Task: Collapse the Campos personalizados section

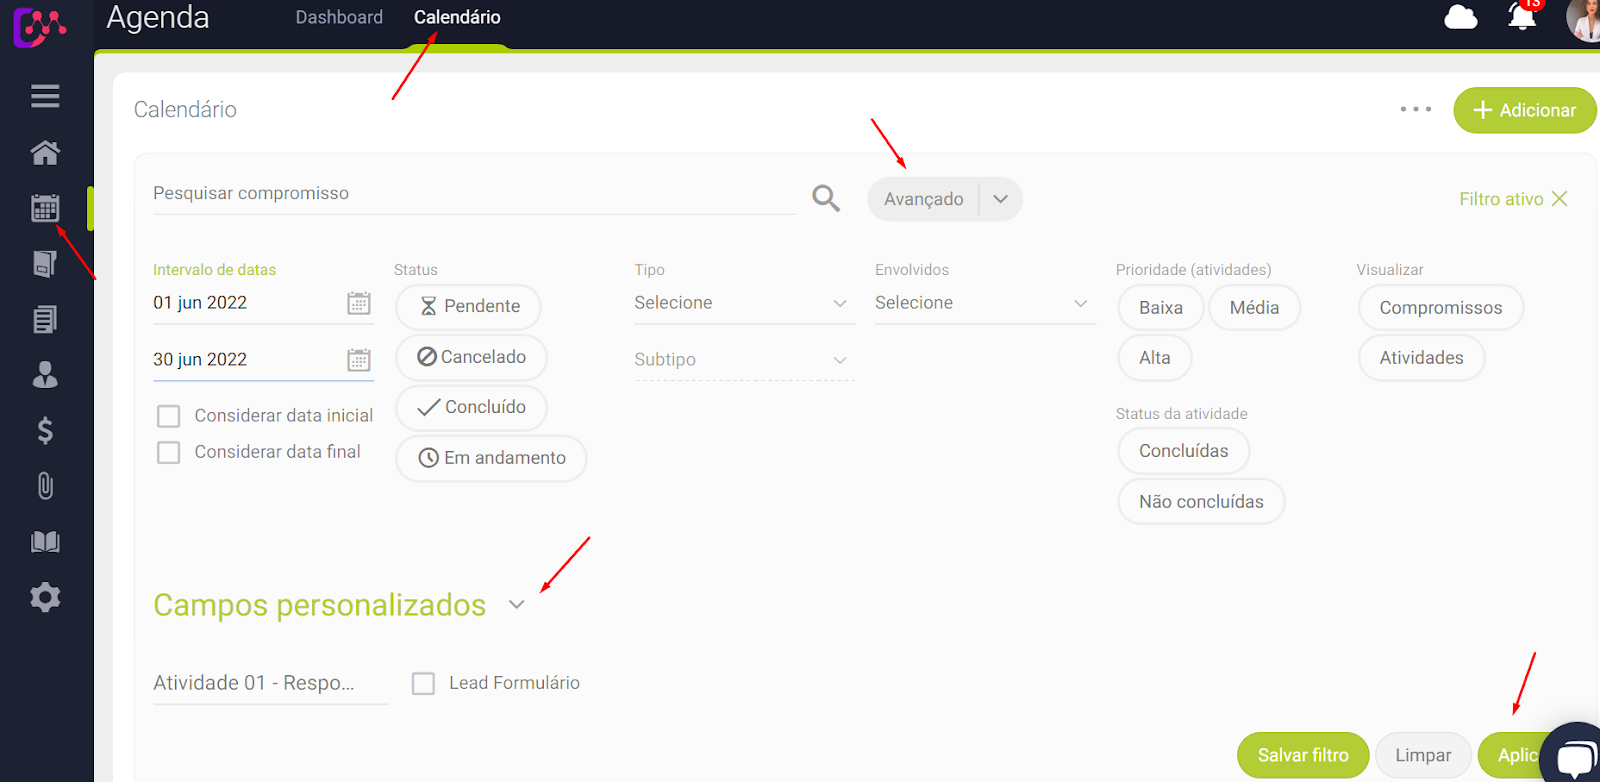Action: pos(516,605)
